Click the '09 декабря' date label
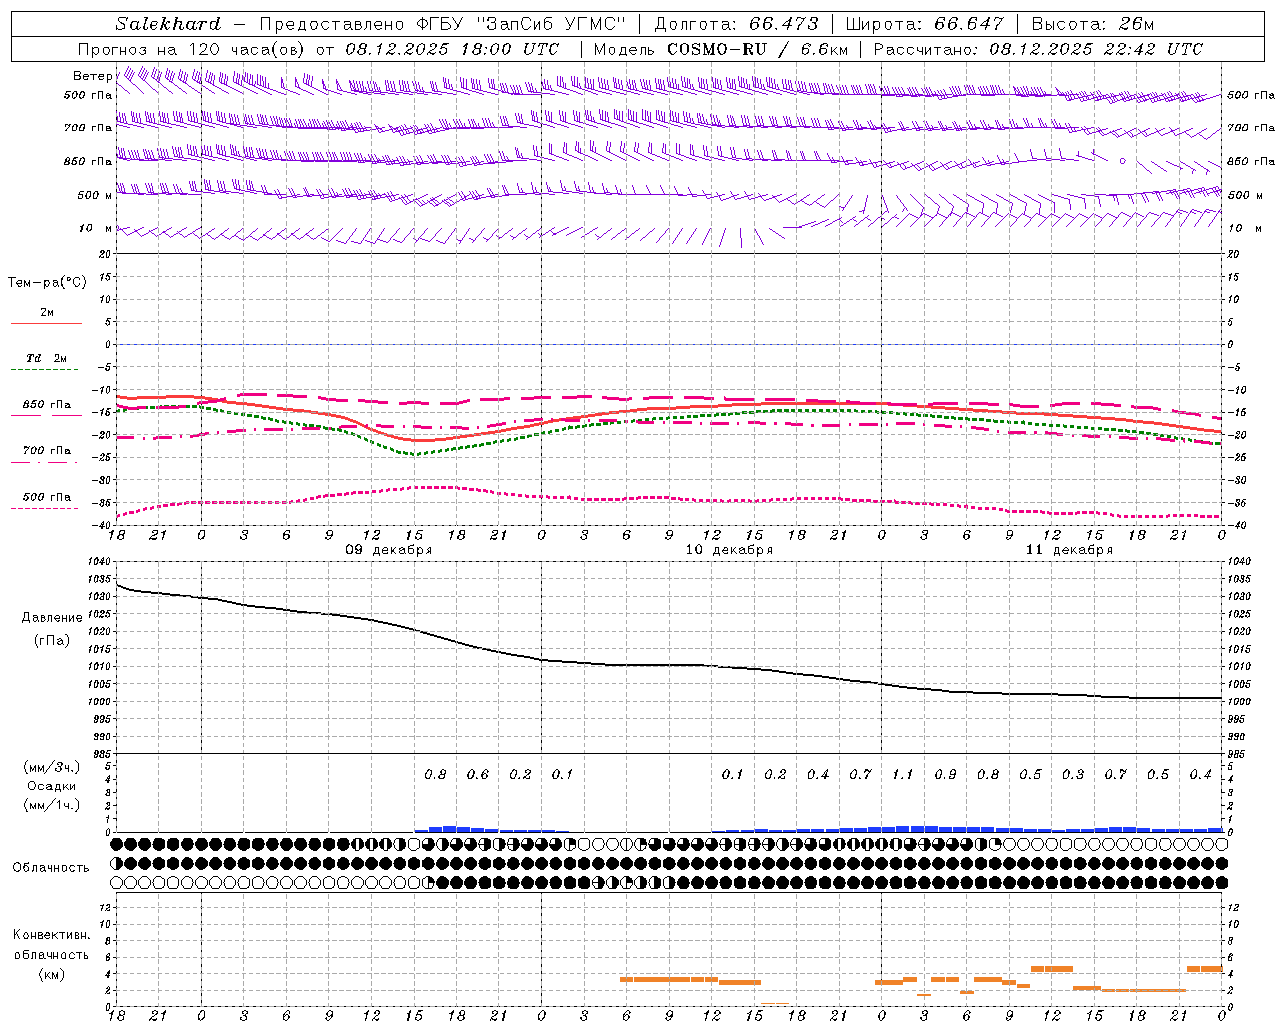The width and height of the screenshot is (1280, 1024). (x=389, y=550)
